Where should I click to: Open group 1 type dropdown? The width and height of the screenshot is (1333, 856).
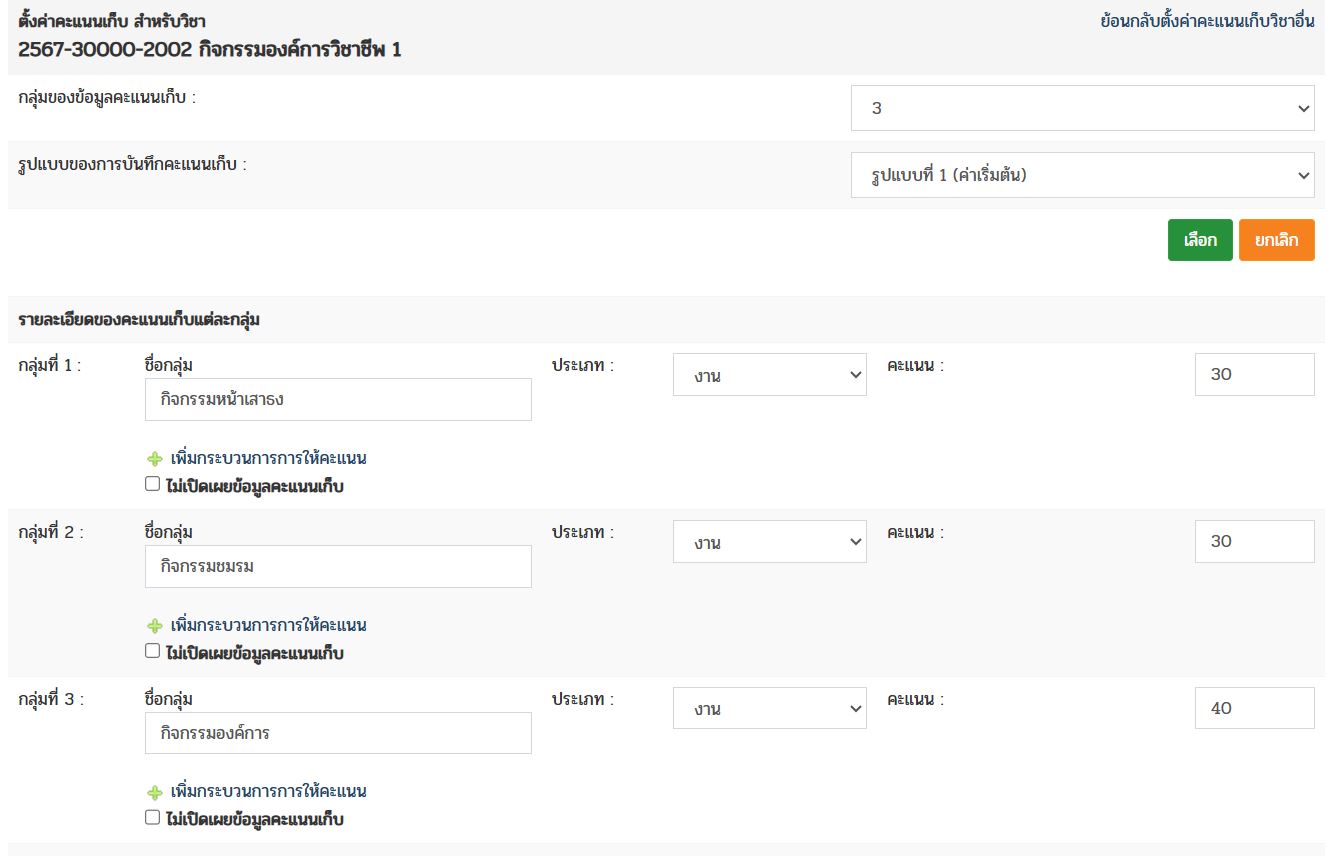tap(769, 375)
